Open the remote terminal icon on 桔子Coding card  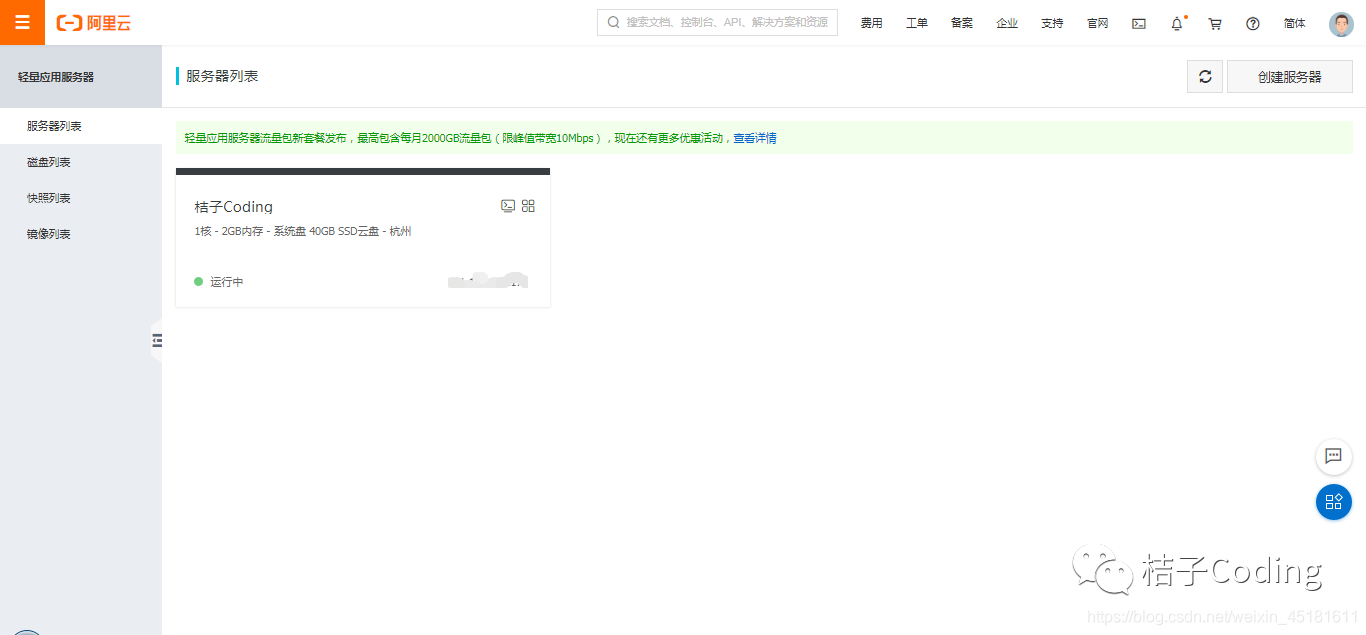(x=508, y=206)
